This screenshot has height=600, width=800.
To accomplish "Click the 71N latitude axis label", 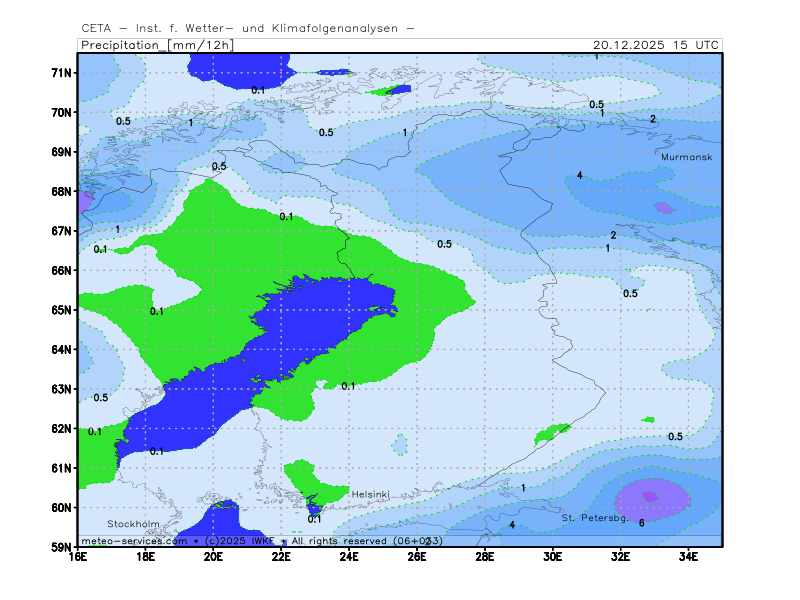I will pyautogui.click(x=63, y=73).
